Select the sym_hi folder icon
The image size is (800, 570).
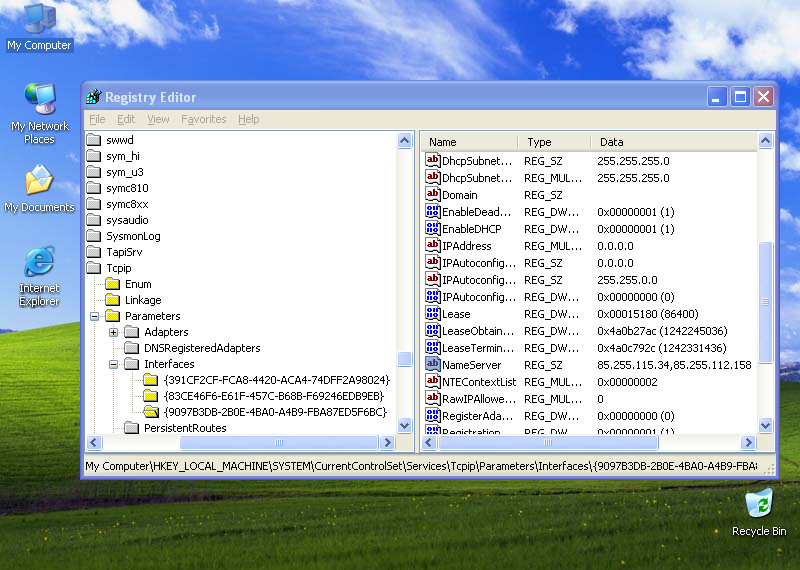tap(94, 156)
